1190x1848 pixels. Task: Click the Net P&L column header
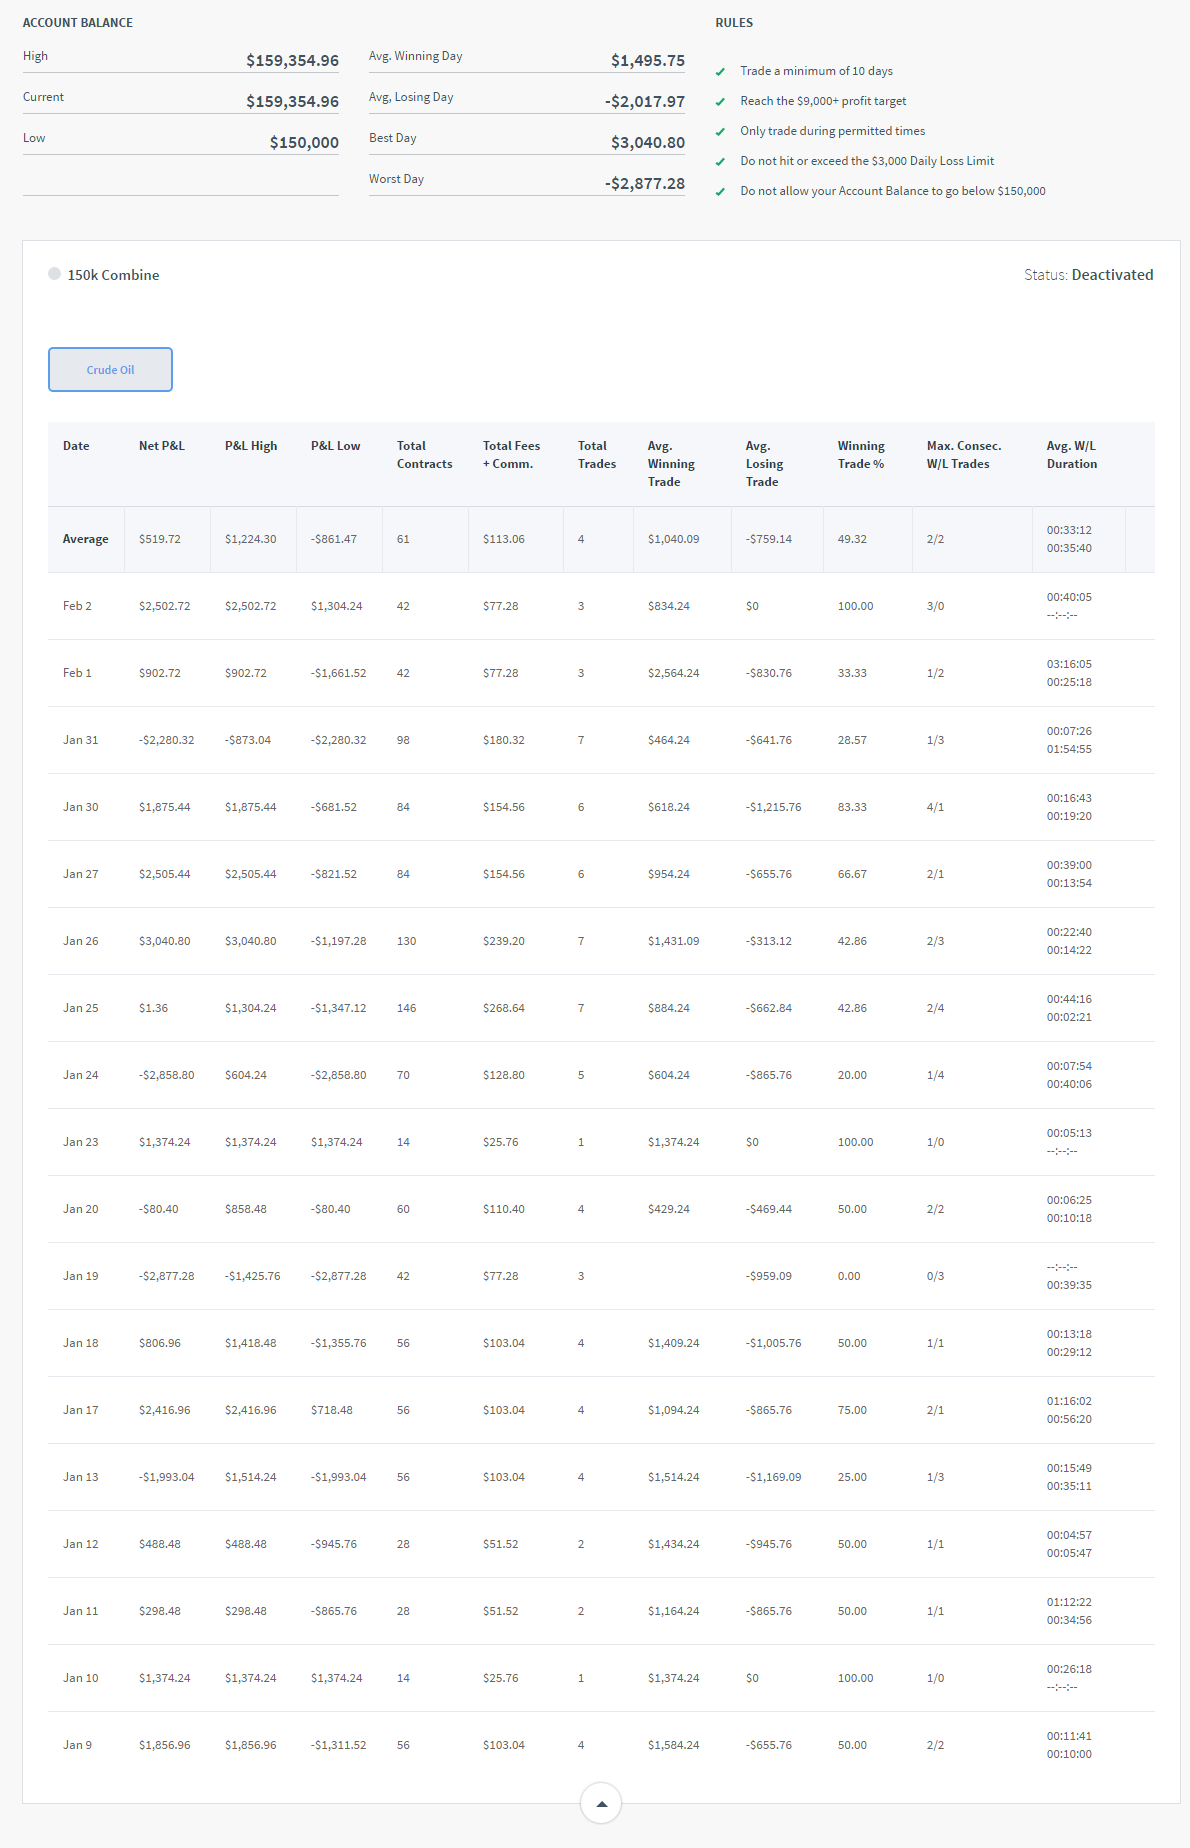161,446
